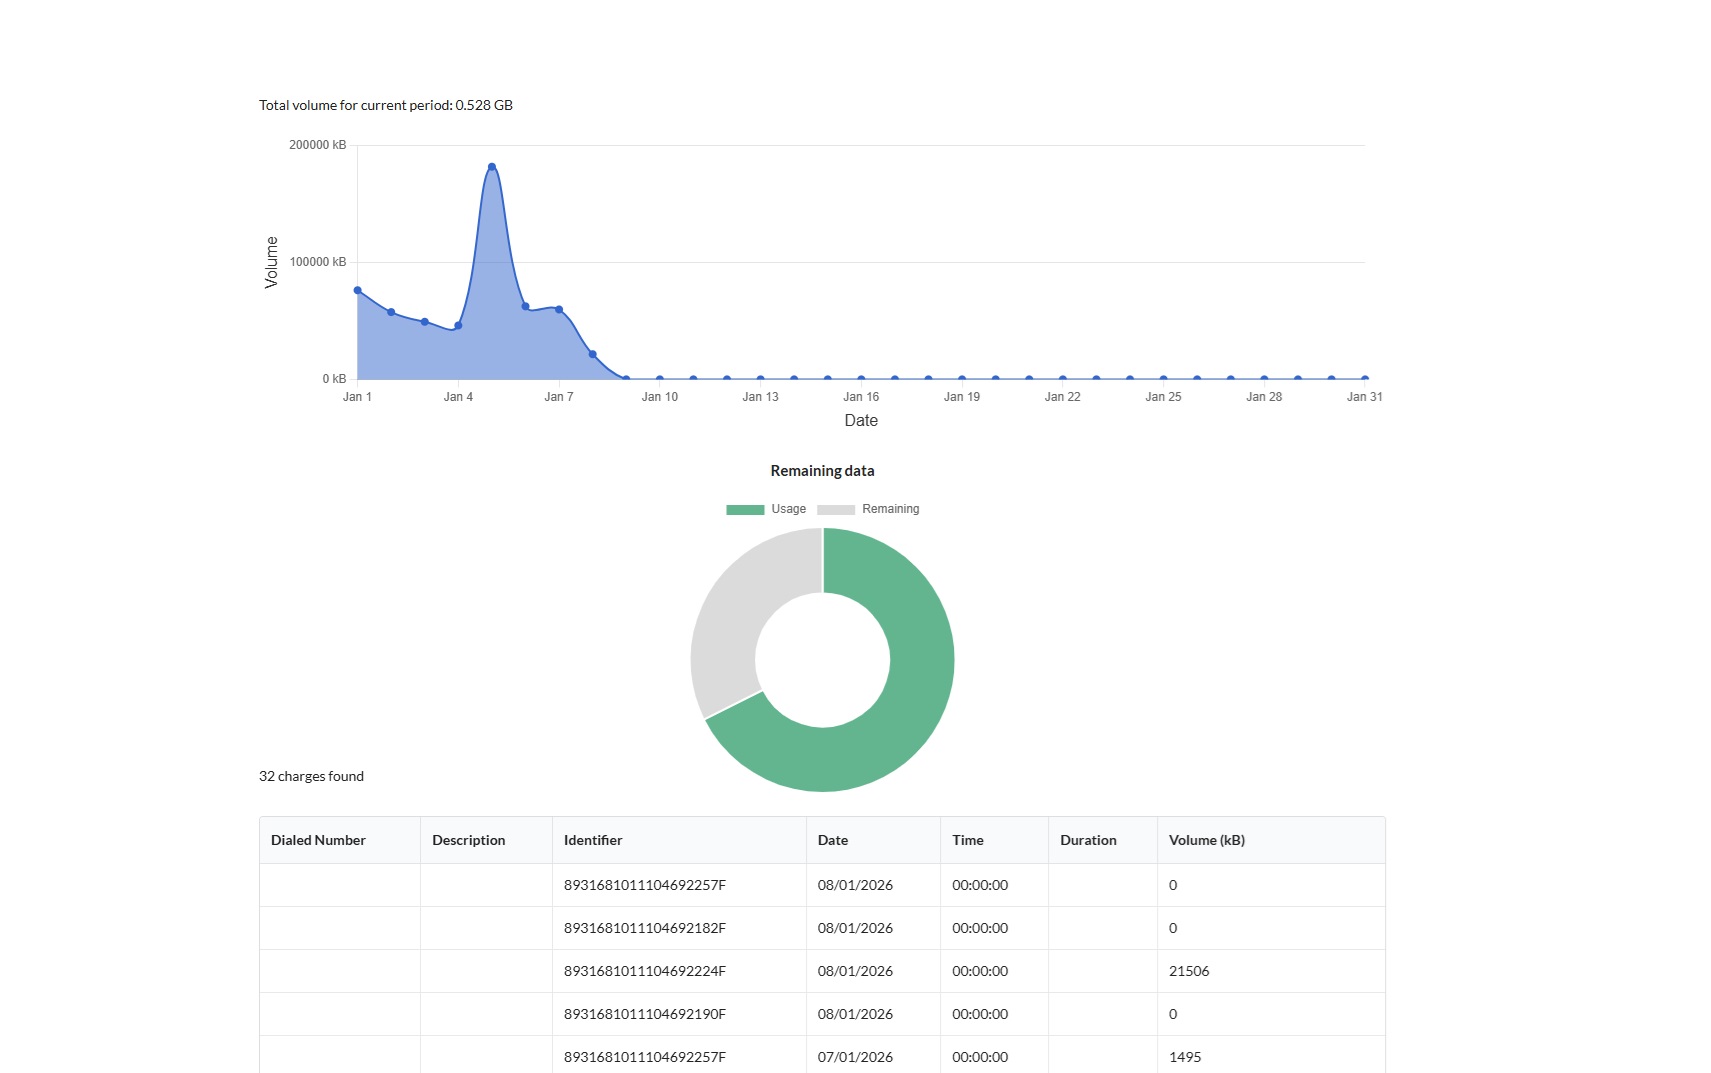
Task: Toggle the Remaining legend item
Action: click(x=868, y=509)
